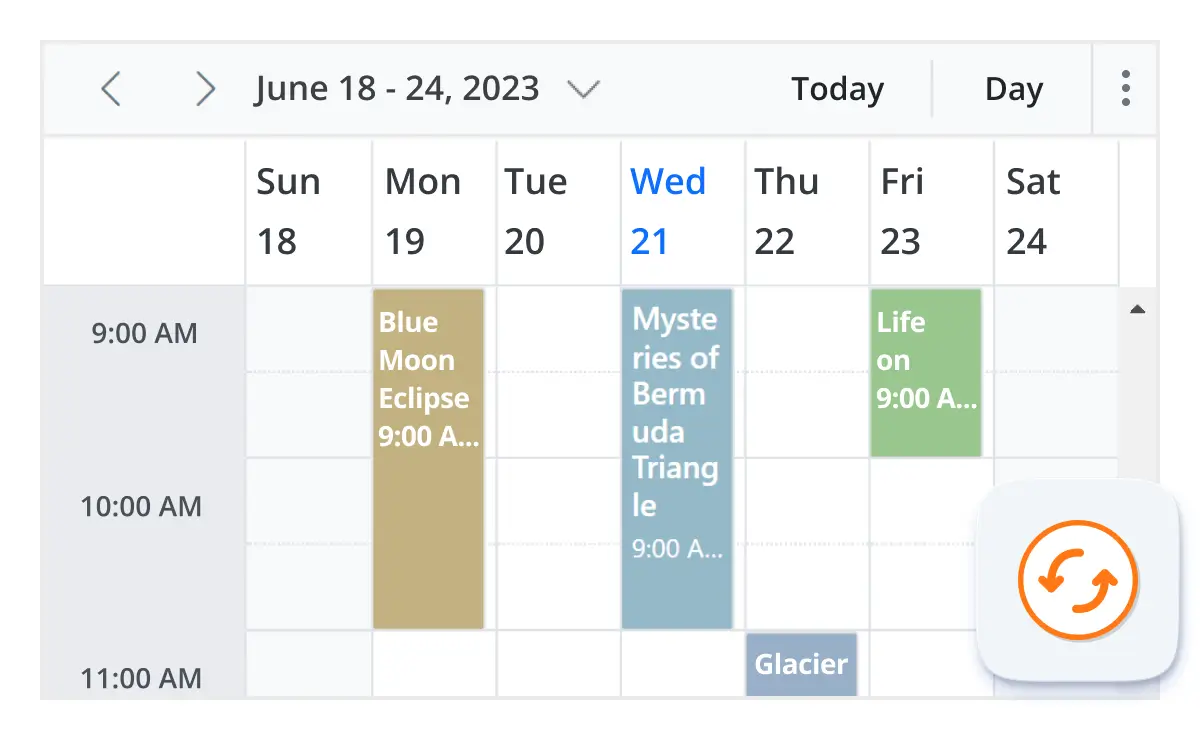Select the highlighted Wed 21 header
The image size is (1200, 740).
[x=668, y=210]
